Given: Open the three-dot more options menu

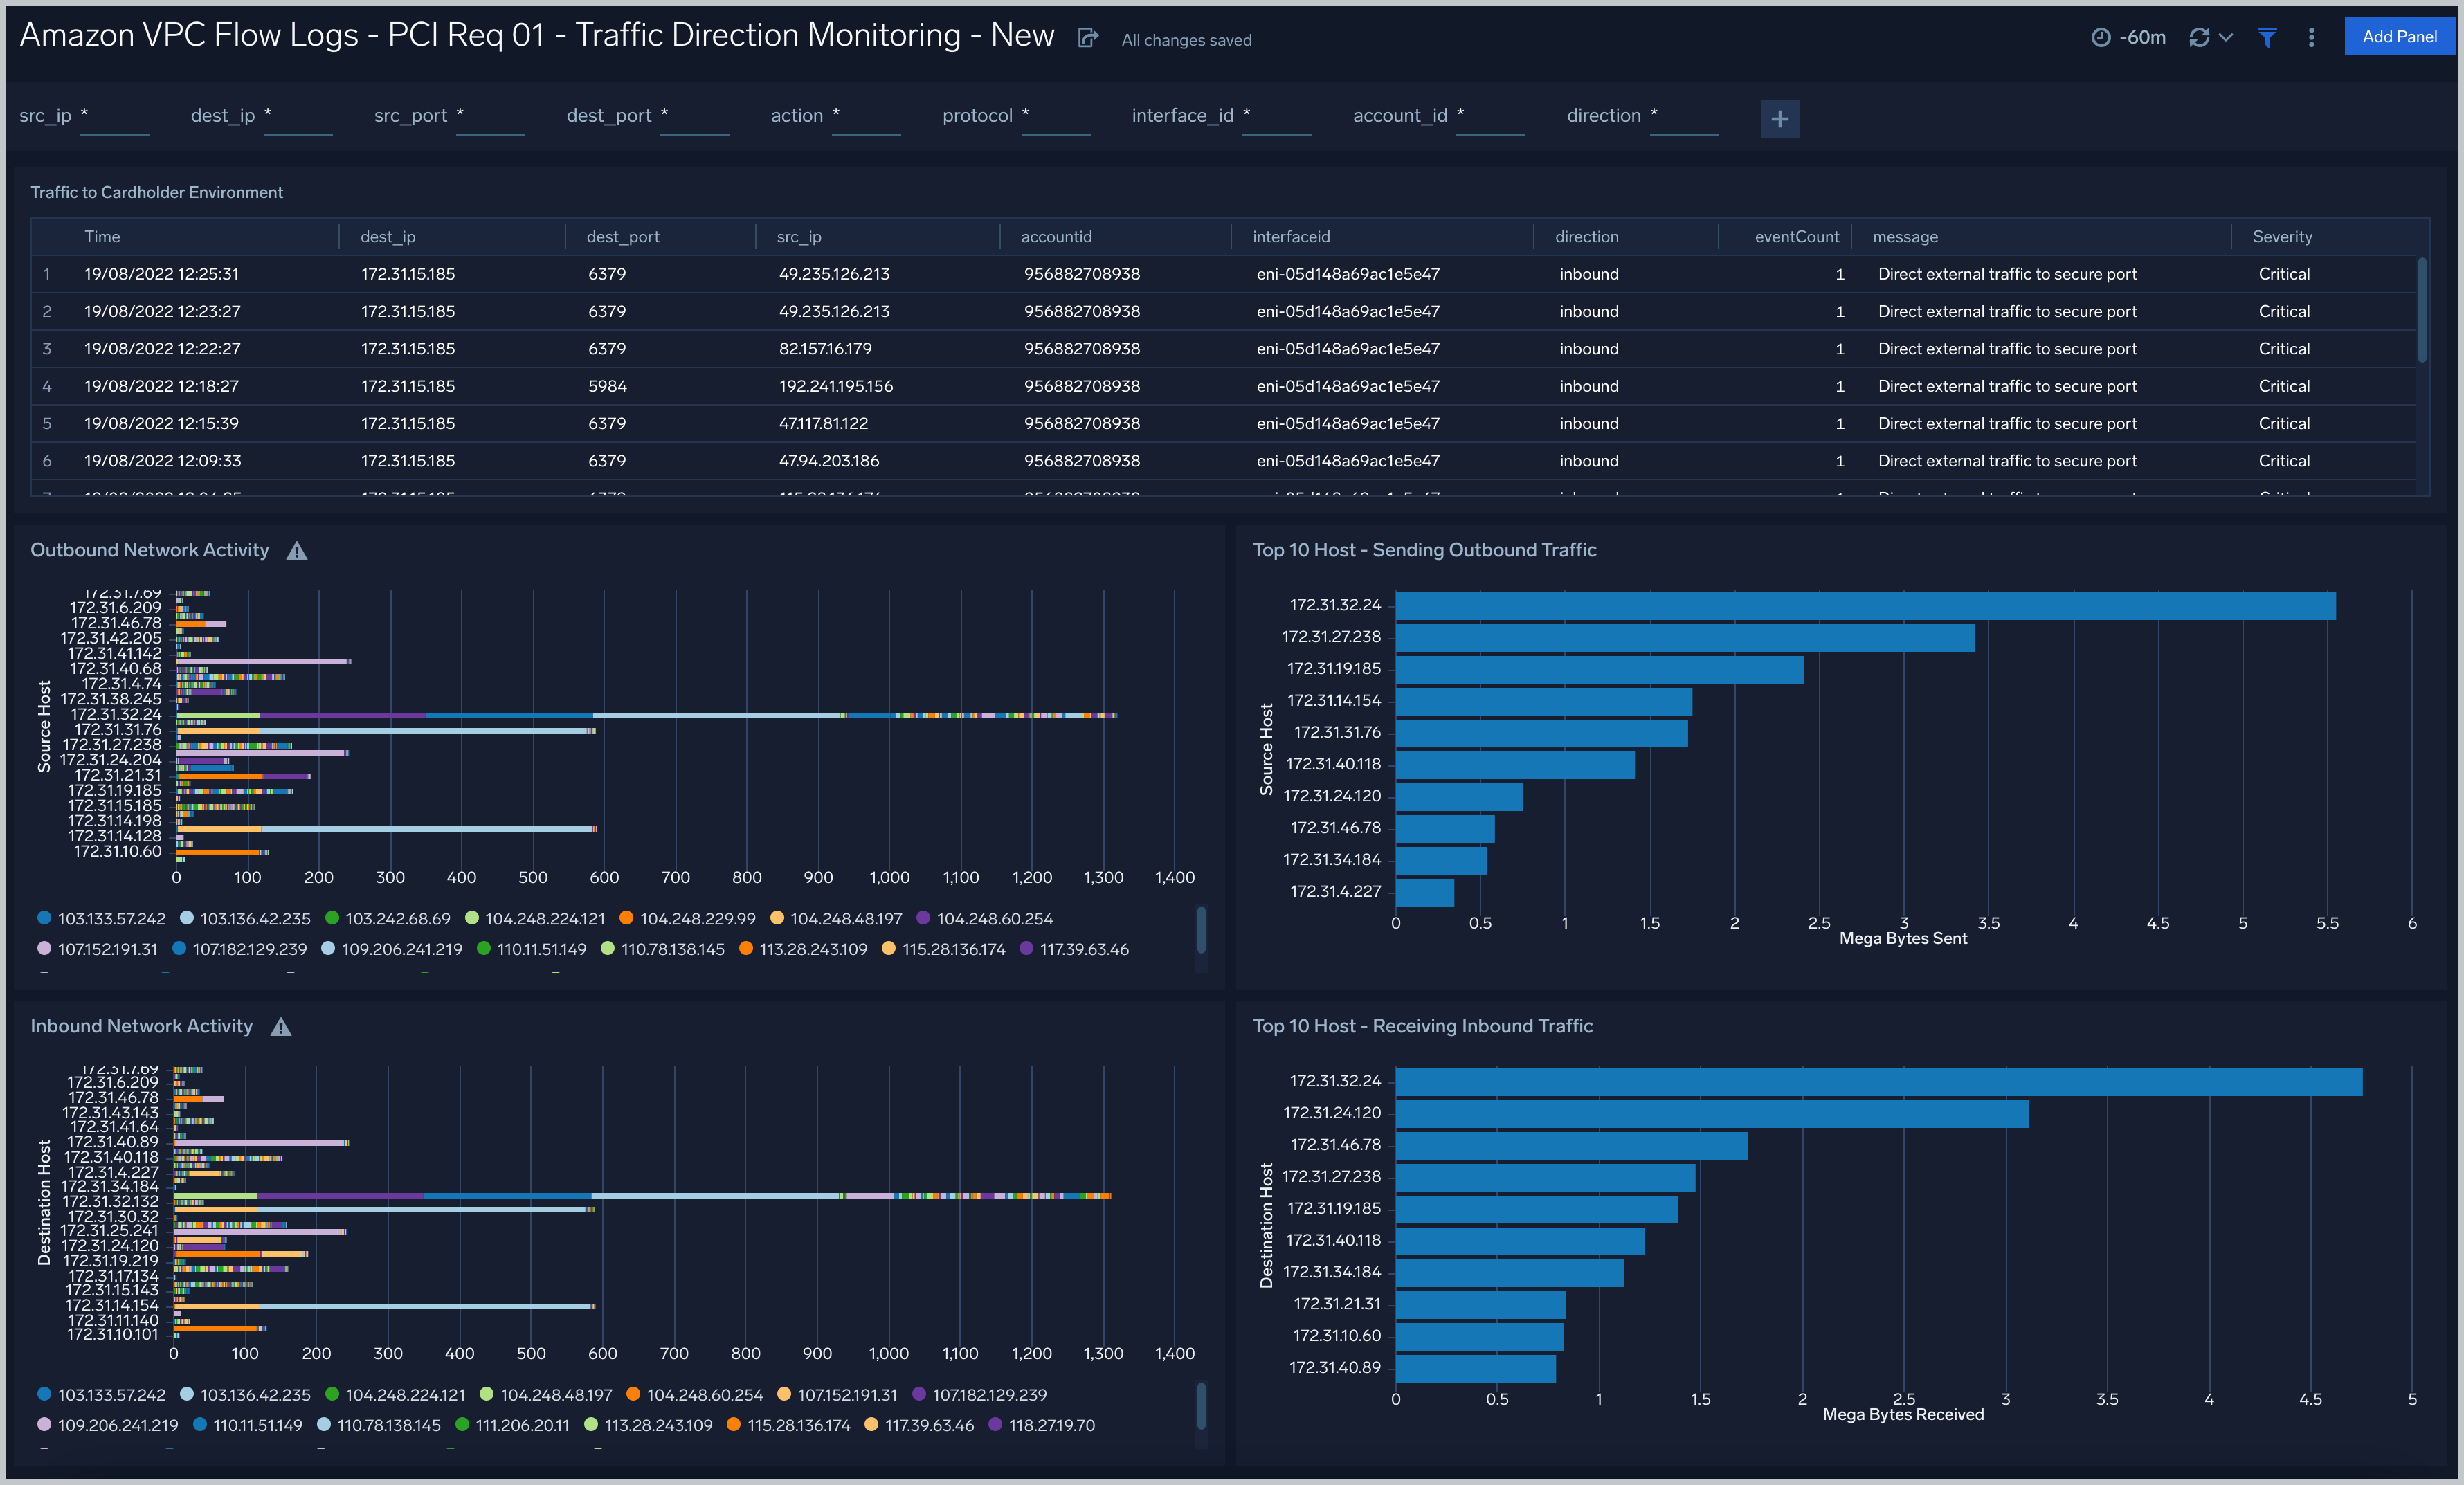Looking at the screenshot, I should [x=2311, y=37].
